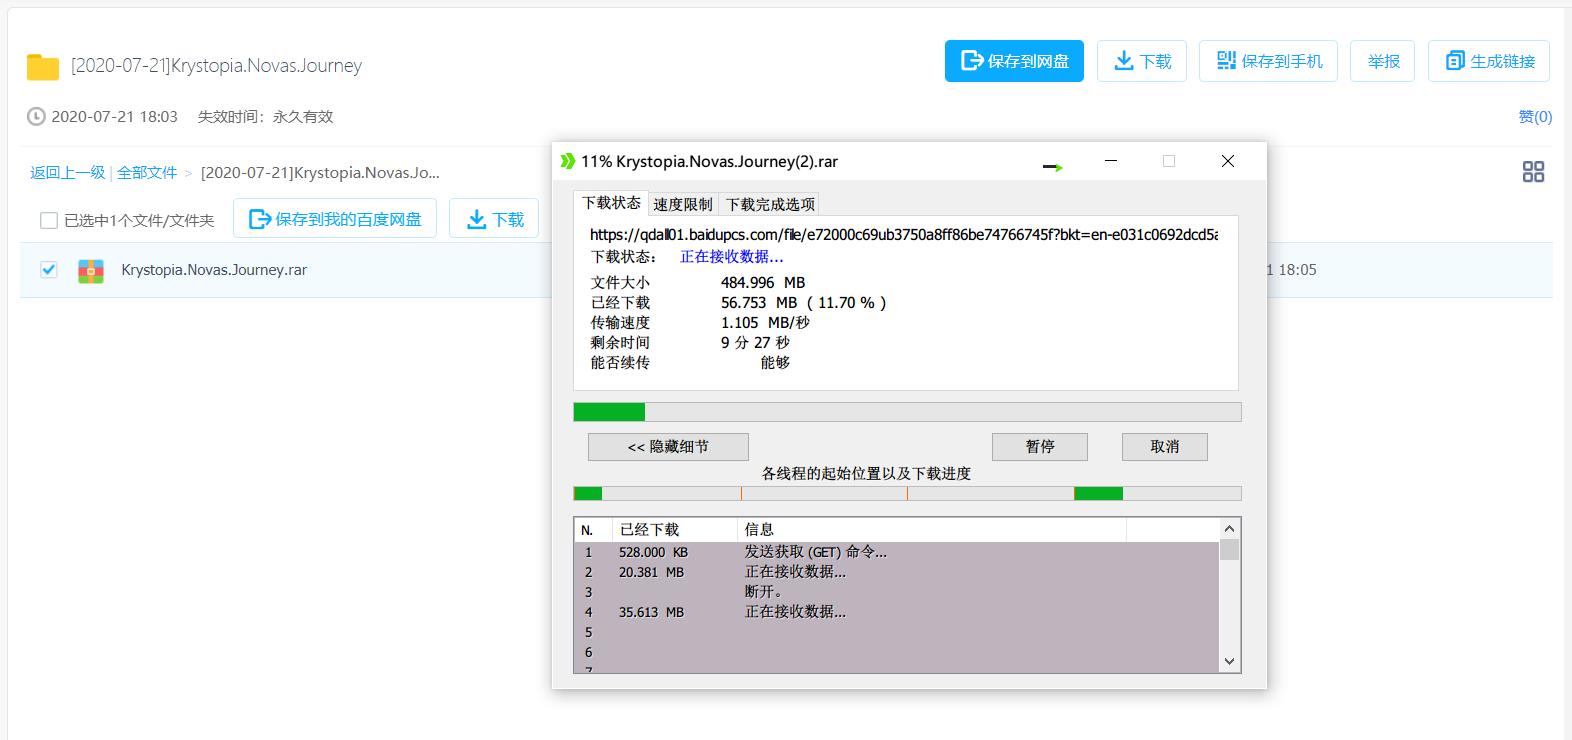Click 隐藏细节 hide details button
The height and width of the screenshot is (740, 1572).
click(x=668, y=447)
